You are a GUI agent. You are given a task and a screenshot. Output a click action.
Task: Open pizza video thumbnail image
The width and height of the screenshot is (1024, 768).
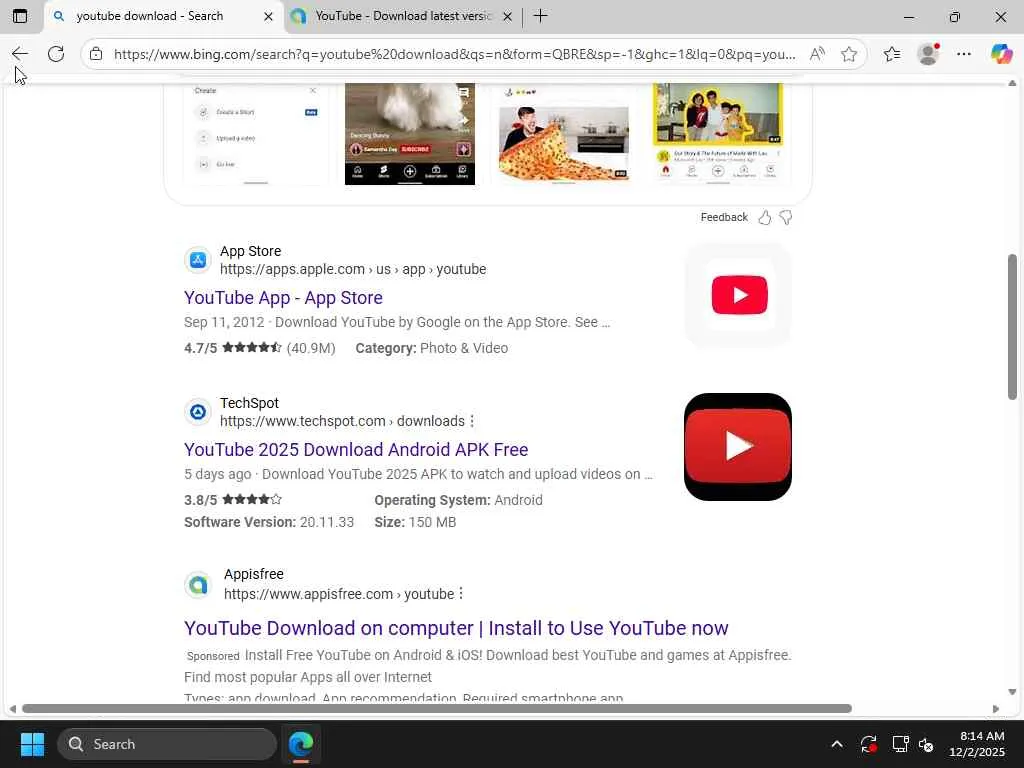564,134
